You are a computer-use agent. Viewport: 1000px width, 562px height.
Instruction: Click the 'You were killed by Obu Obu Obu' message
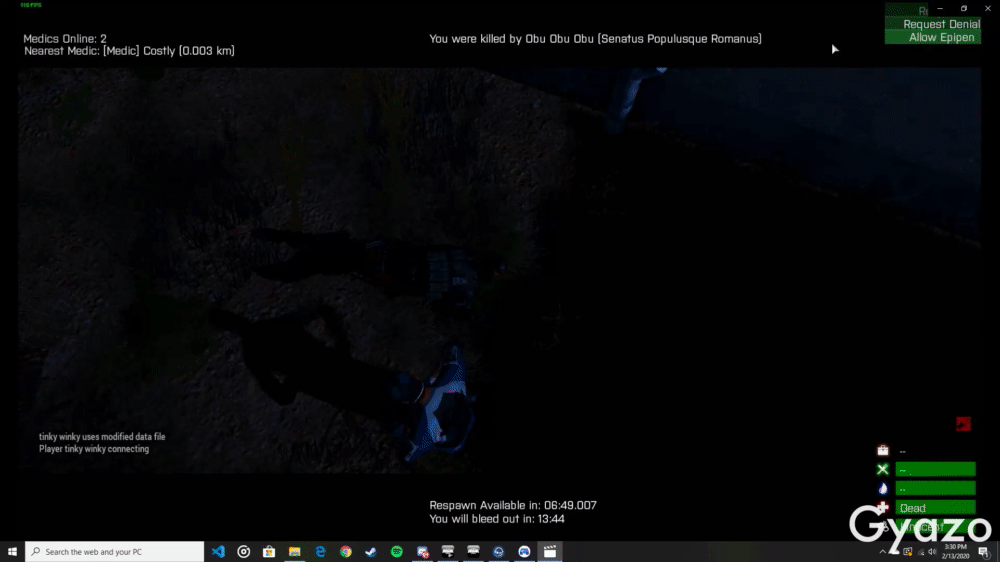coord(595,39)
